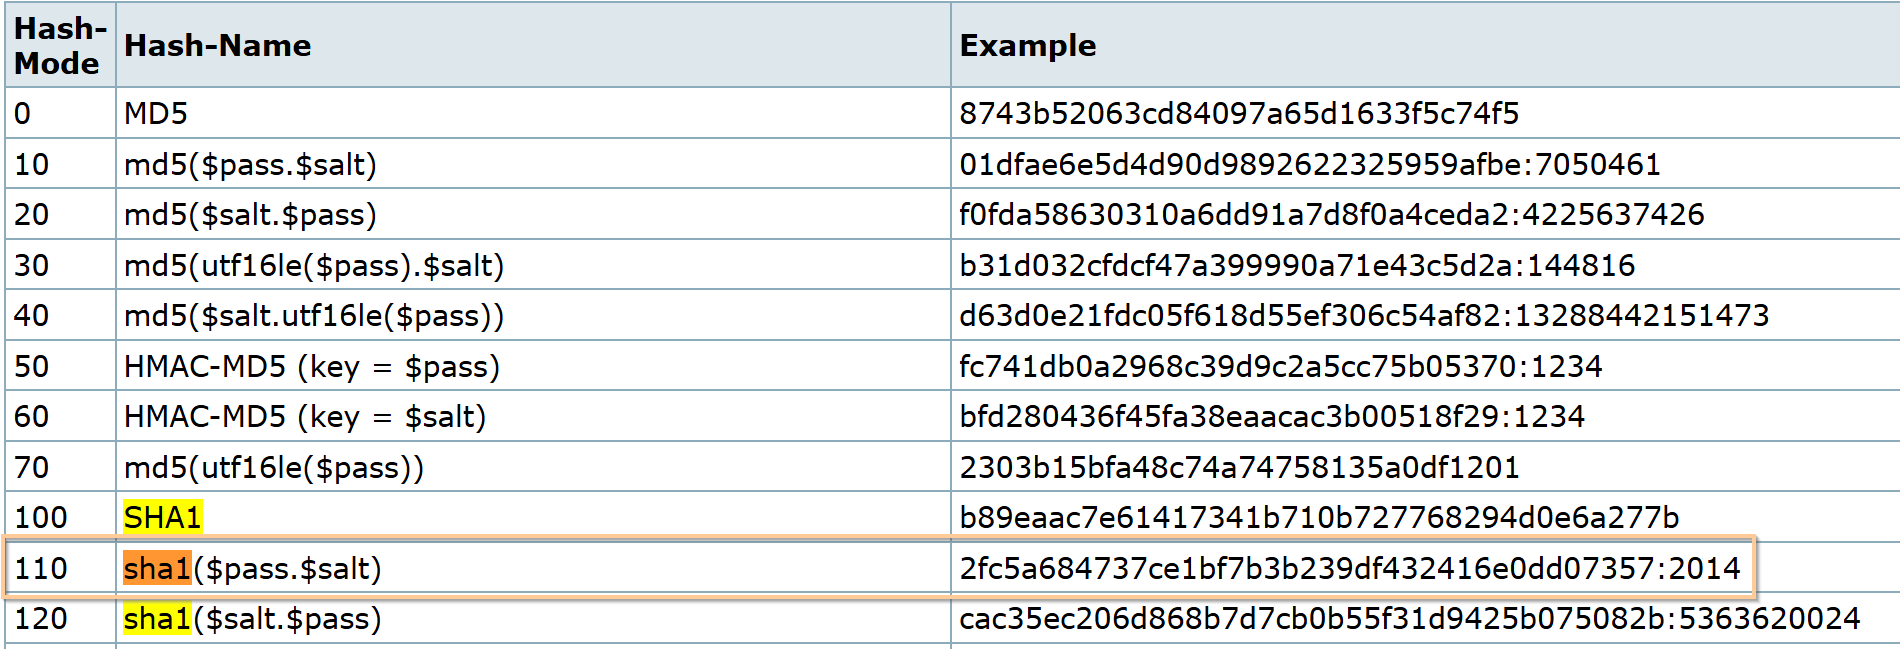Click the md5($salt.$pass) hash name

pos(250,214)
